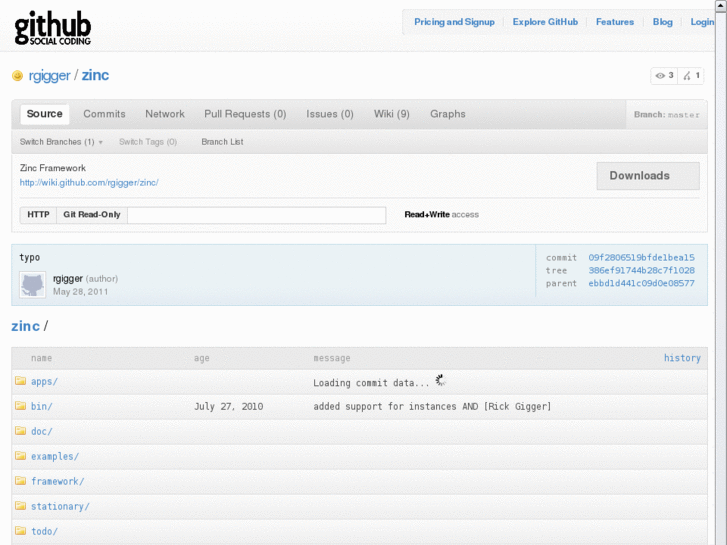This screenshot has width=727, height=545.
Task: Open the rgigger user profile link
Action: (x=49, y=76)
